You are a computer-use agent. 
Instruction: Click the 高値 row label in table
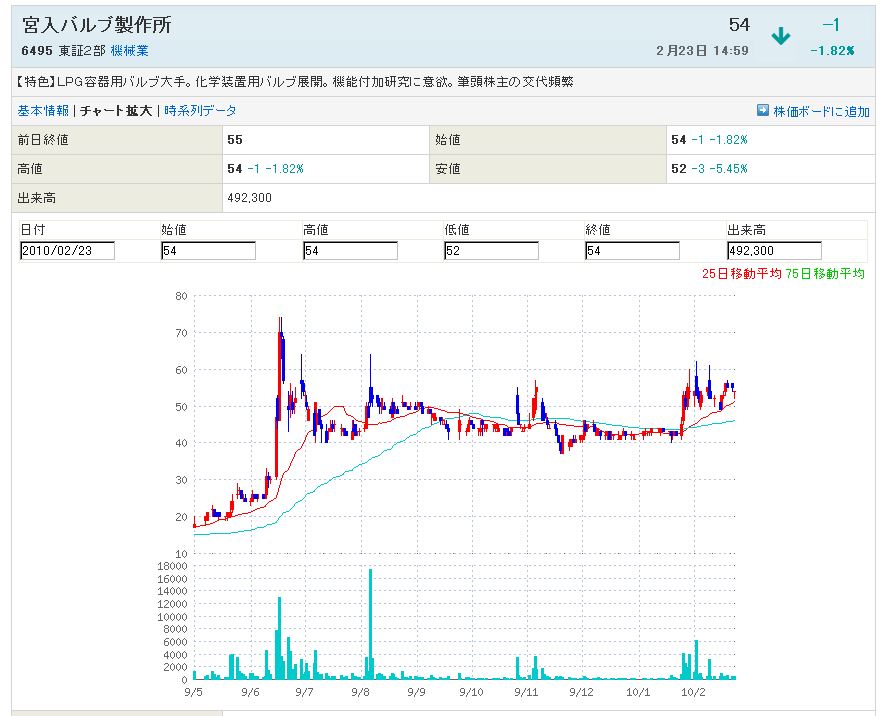click(30, 168)
